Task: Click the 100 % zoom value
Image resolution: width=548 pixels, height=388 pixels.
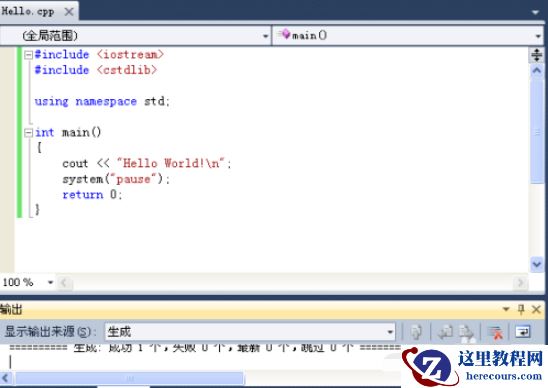Action: tap(18, 282)
